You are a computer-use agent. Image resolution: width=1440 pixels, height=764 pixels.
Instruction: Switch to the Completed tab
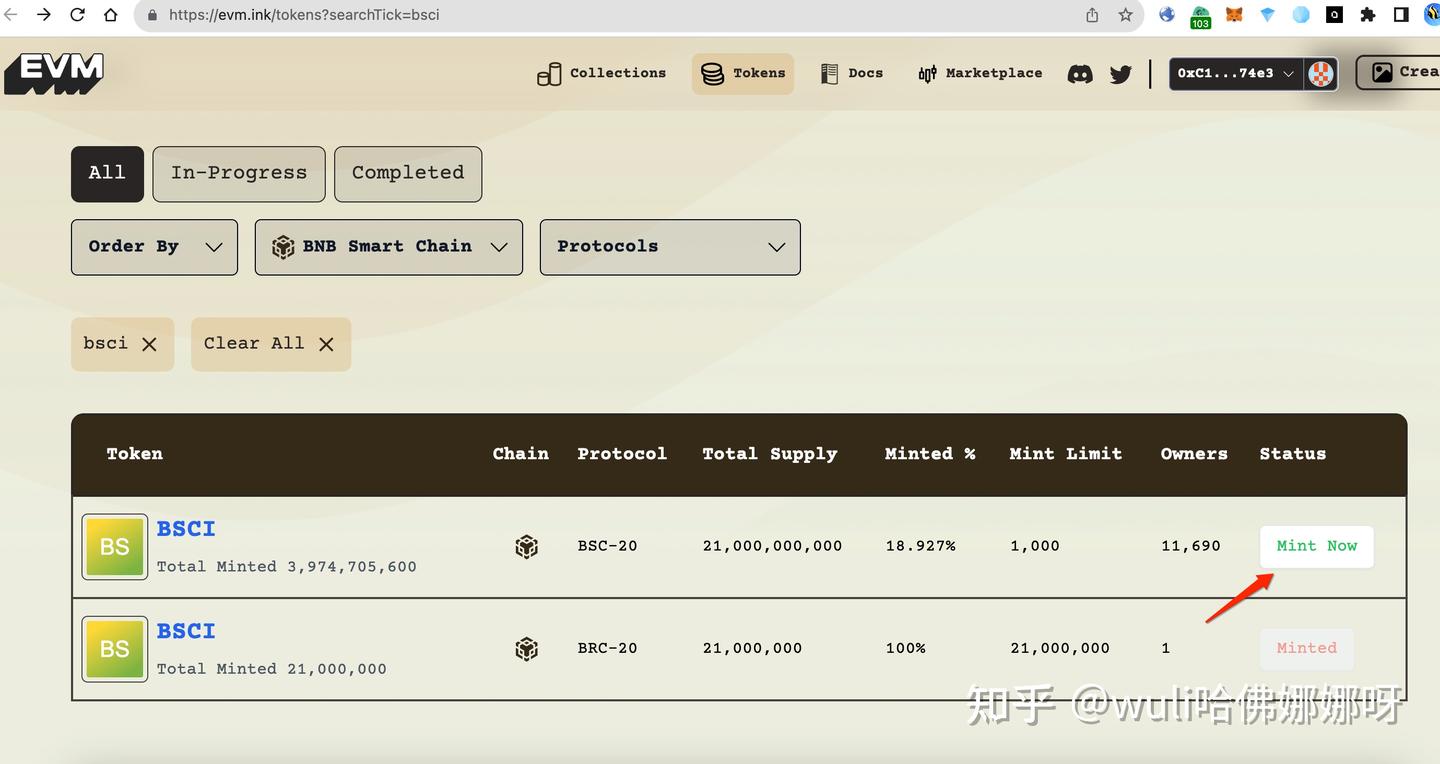click(408, 174)
